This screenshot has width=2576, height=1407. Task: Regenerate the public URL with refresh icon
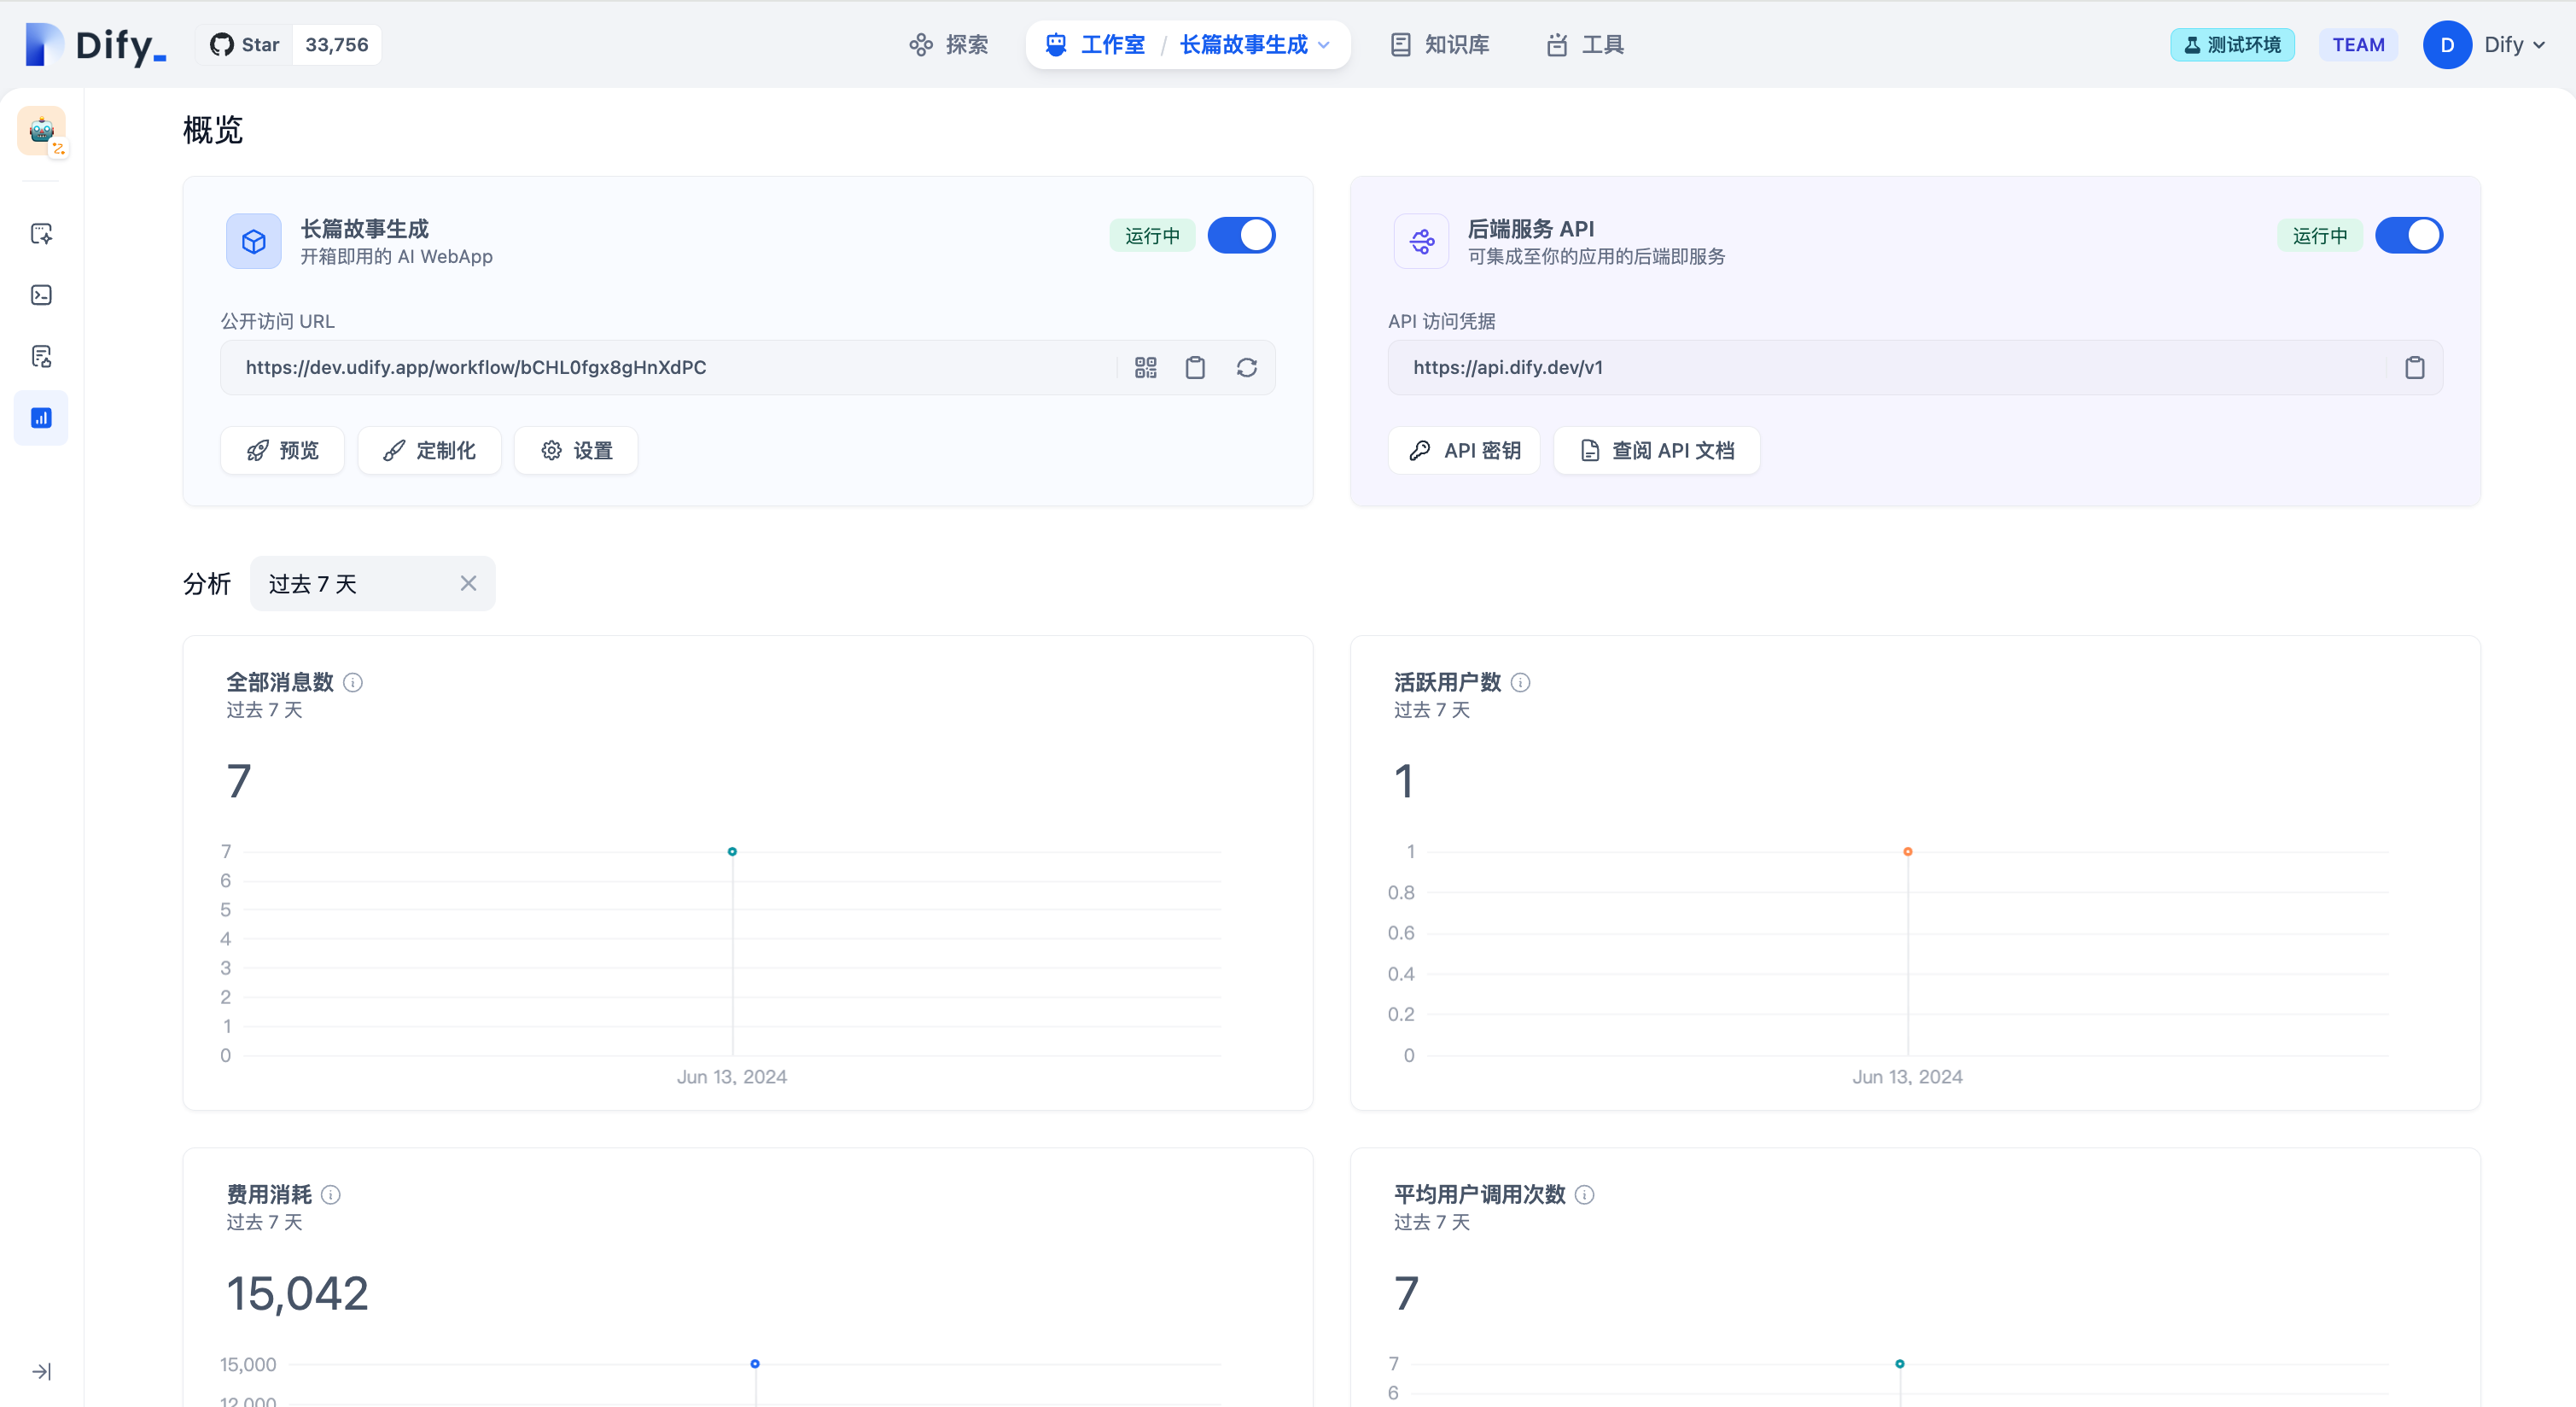1246,367
